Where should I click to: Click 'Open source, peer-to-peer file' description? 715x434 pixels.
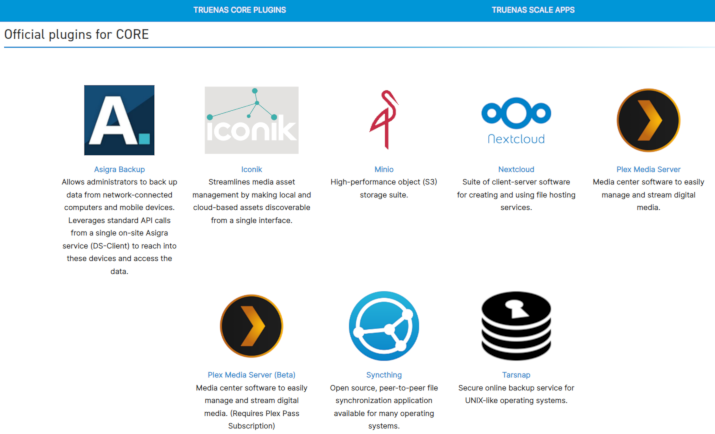tap(384, 407)
